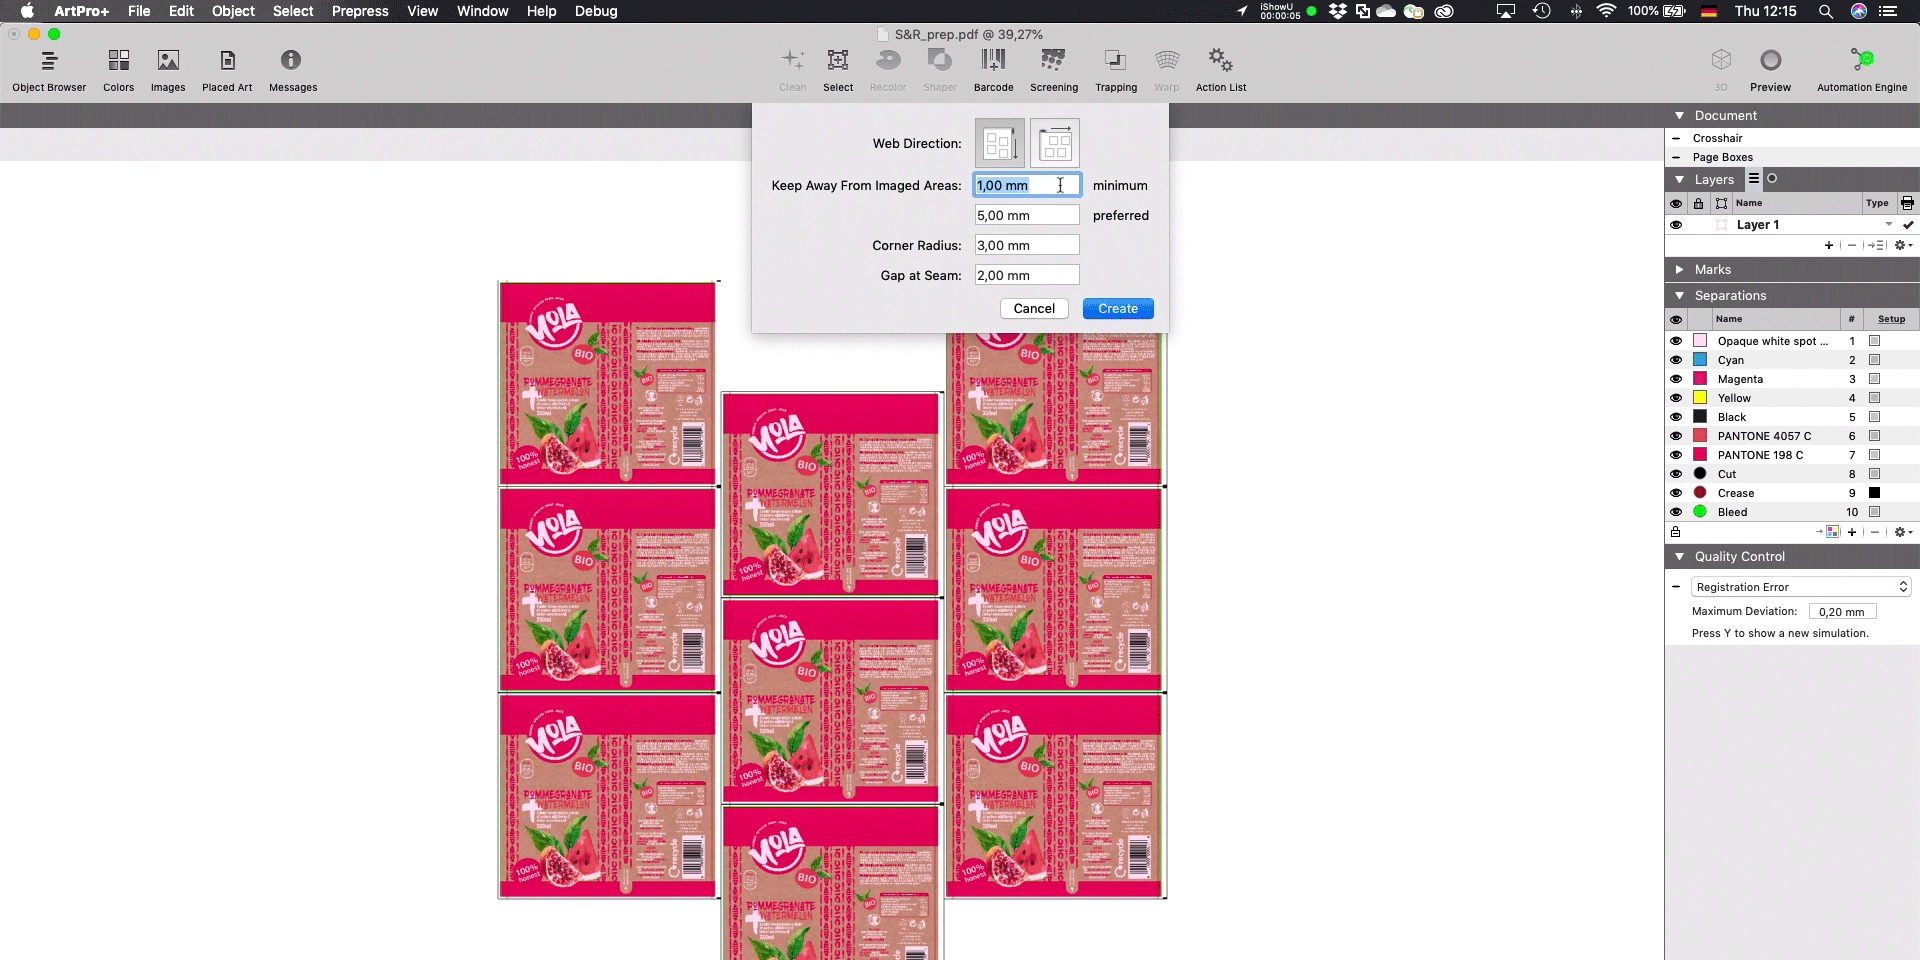Open the Window menu
The height and width of the screenshot is (960, 1920).
482,11
